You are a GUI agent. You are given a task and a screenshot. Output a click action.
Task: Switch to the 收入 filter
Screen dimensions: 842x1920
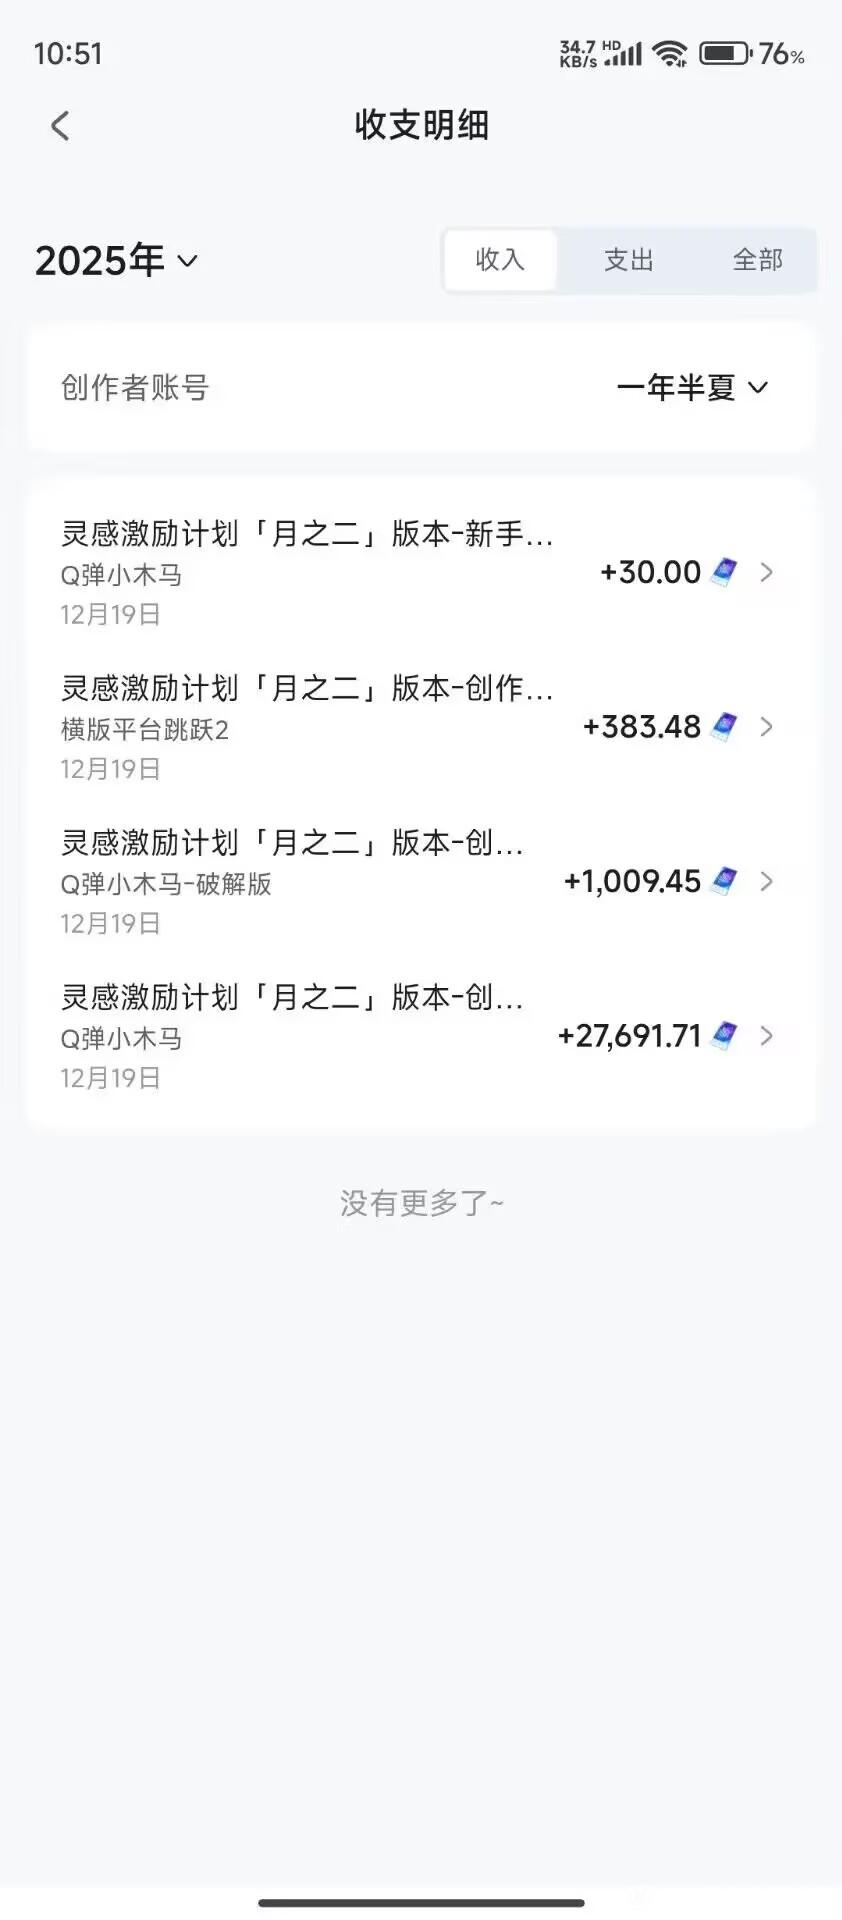pyautogui.click(x=500, y=260)
